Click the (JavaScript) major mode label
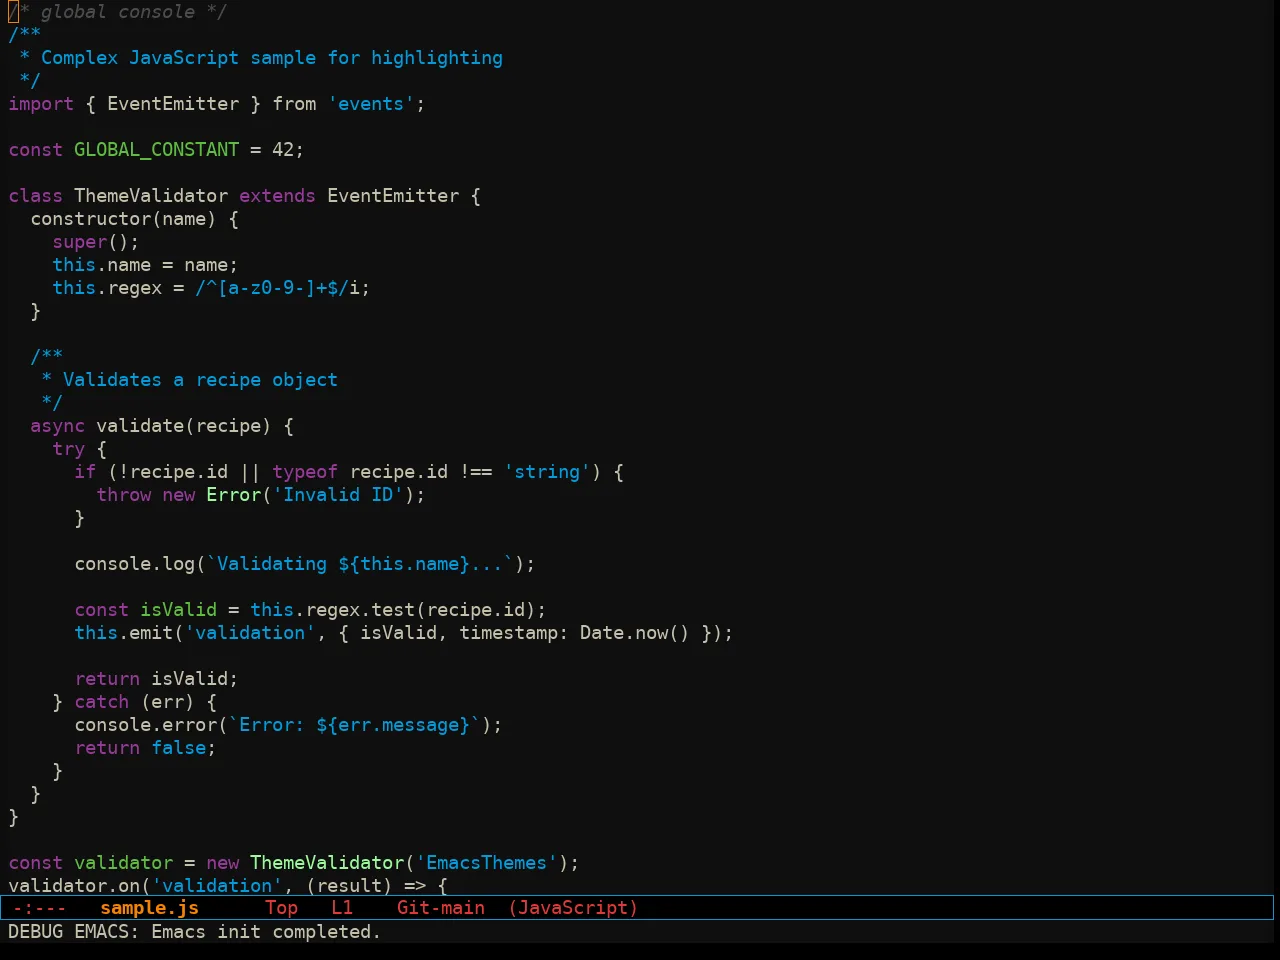The image size is (1280, 960). click(x=573, y=908)
